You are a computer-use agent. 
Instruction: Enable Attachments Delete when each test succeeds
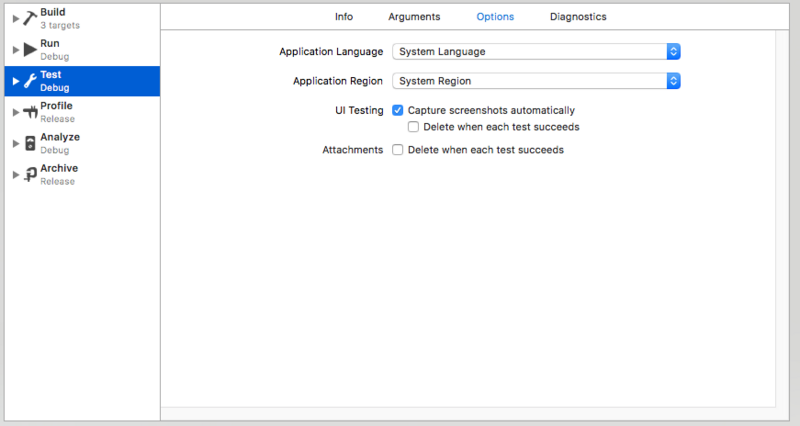[x=397, y=149]
